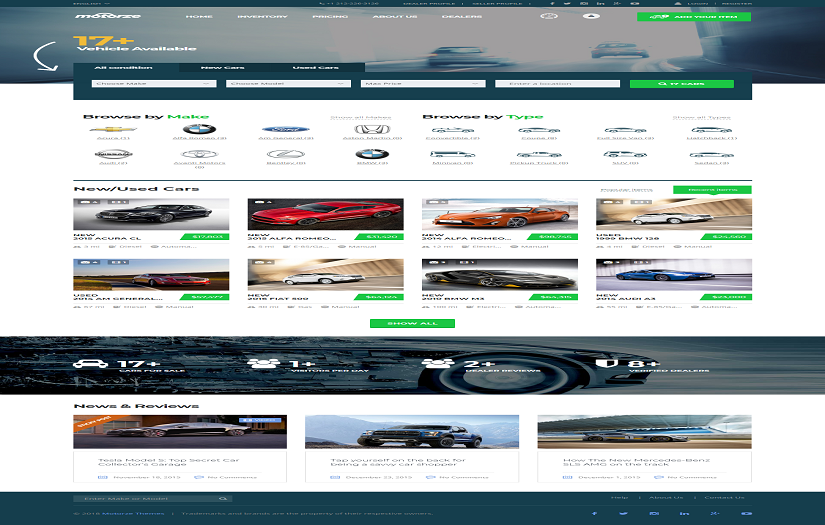
Task: Click the Show All button
Action: click(x=412, y=323)
